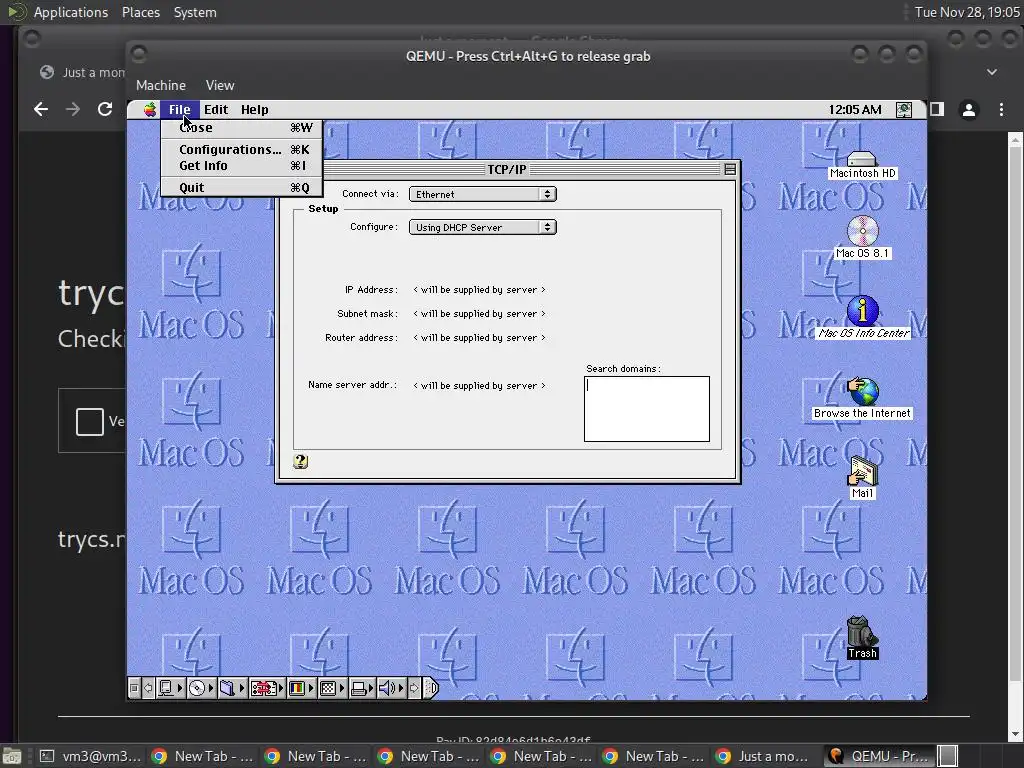Reload the page in Chrome window
Image resolution: width=1024 pixels, height=768 pixels.
tap(105, 109)
